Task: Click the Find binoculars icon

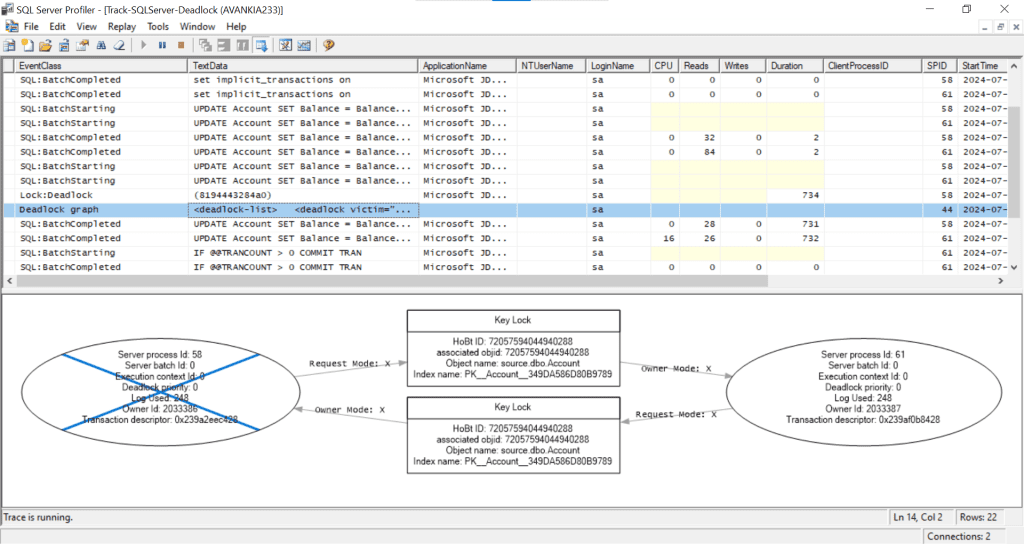Action: (100, 45)
